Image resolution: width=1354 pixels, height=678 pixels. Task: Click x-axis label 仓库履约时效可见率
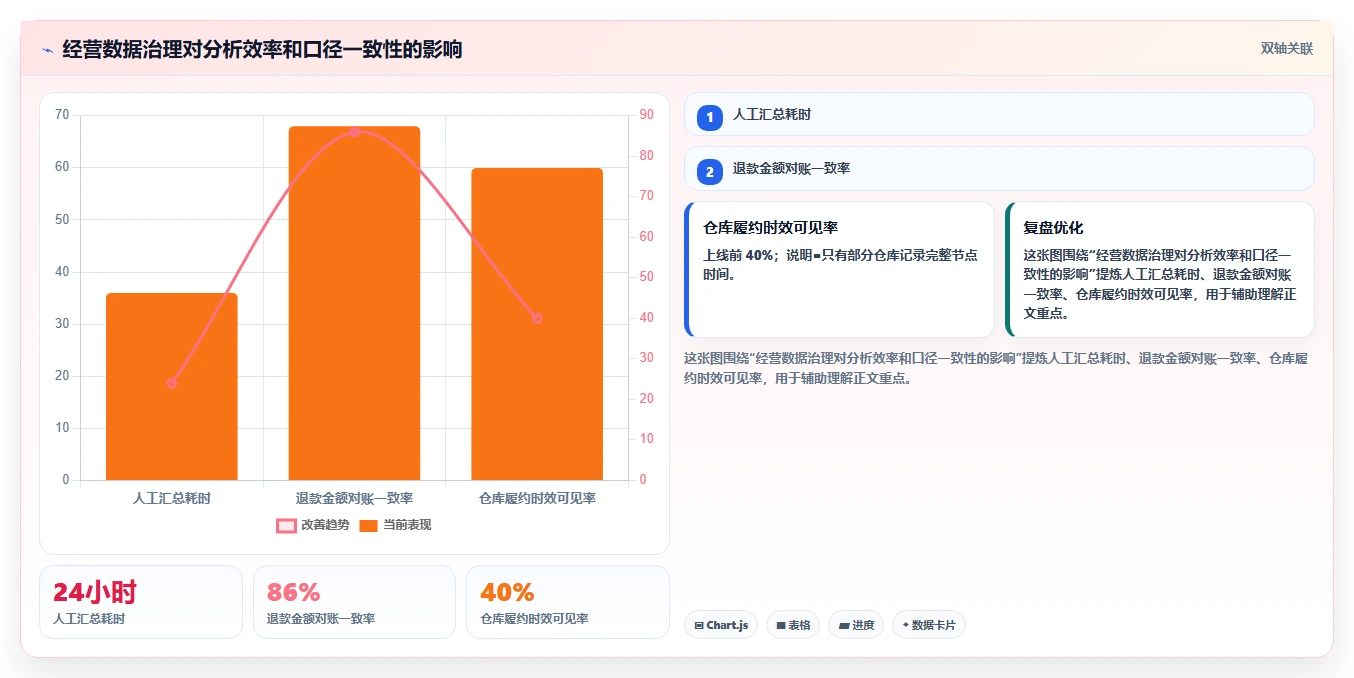(x=537, y=498)
